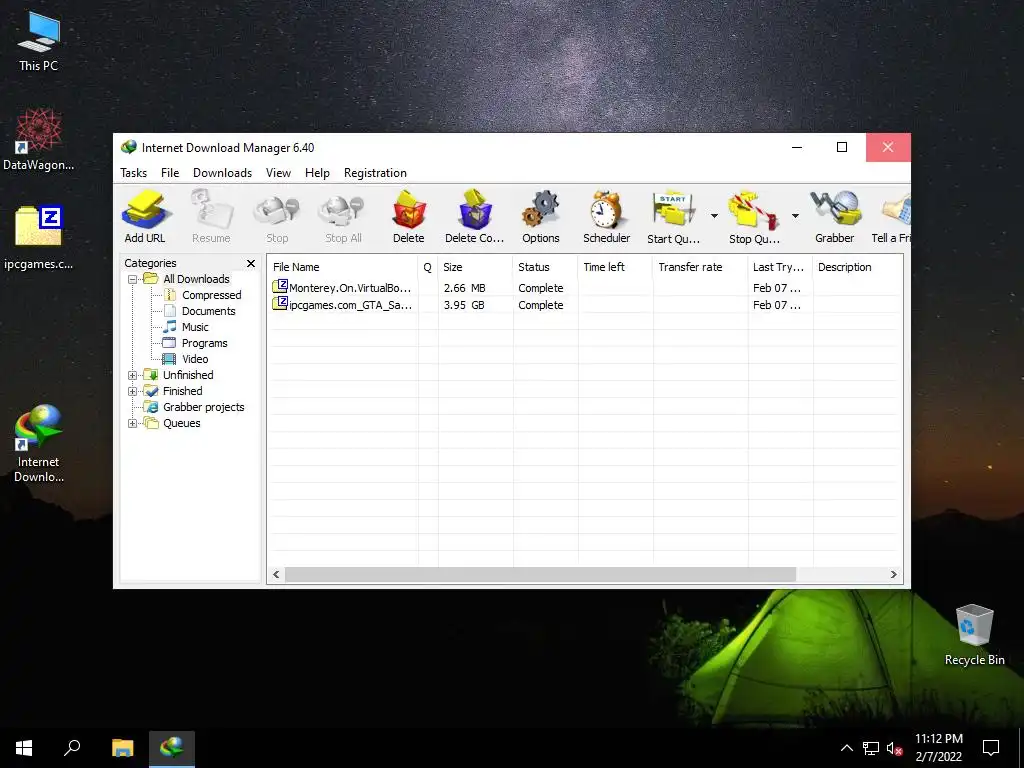Screen dimensions: 1024x768
Task: Click the Resume toolbar icon
Action: click(211, 217)
